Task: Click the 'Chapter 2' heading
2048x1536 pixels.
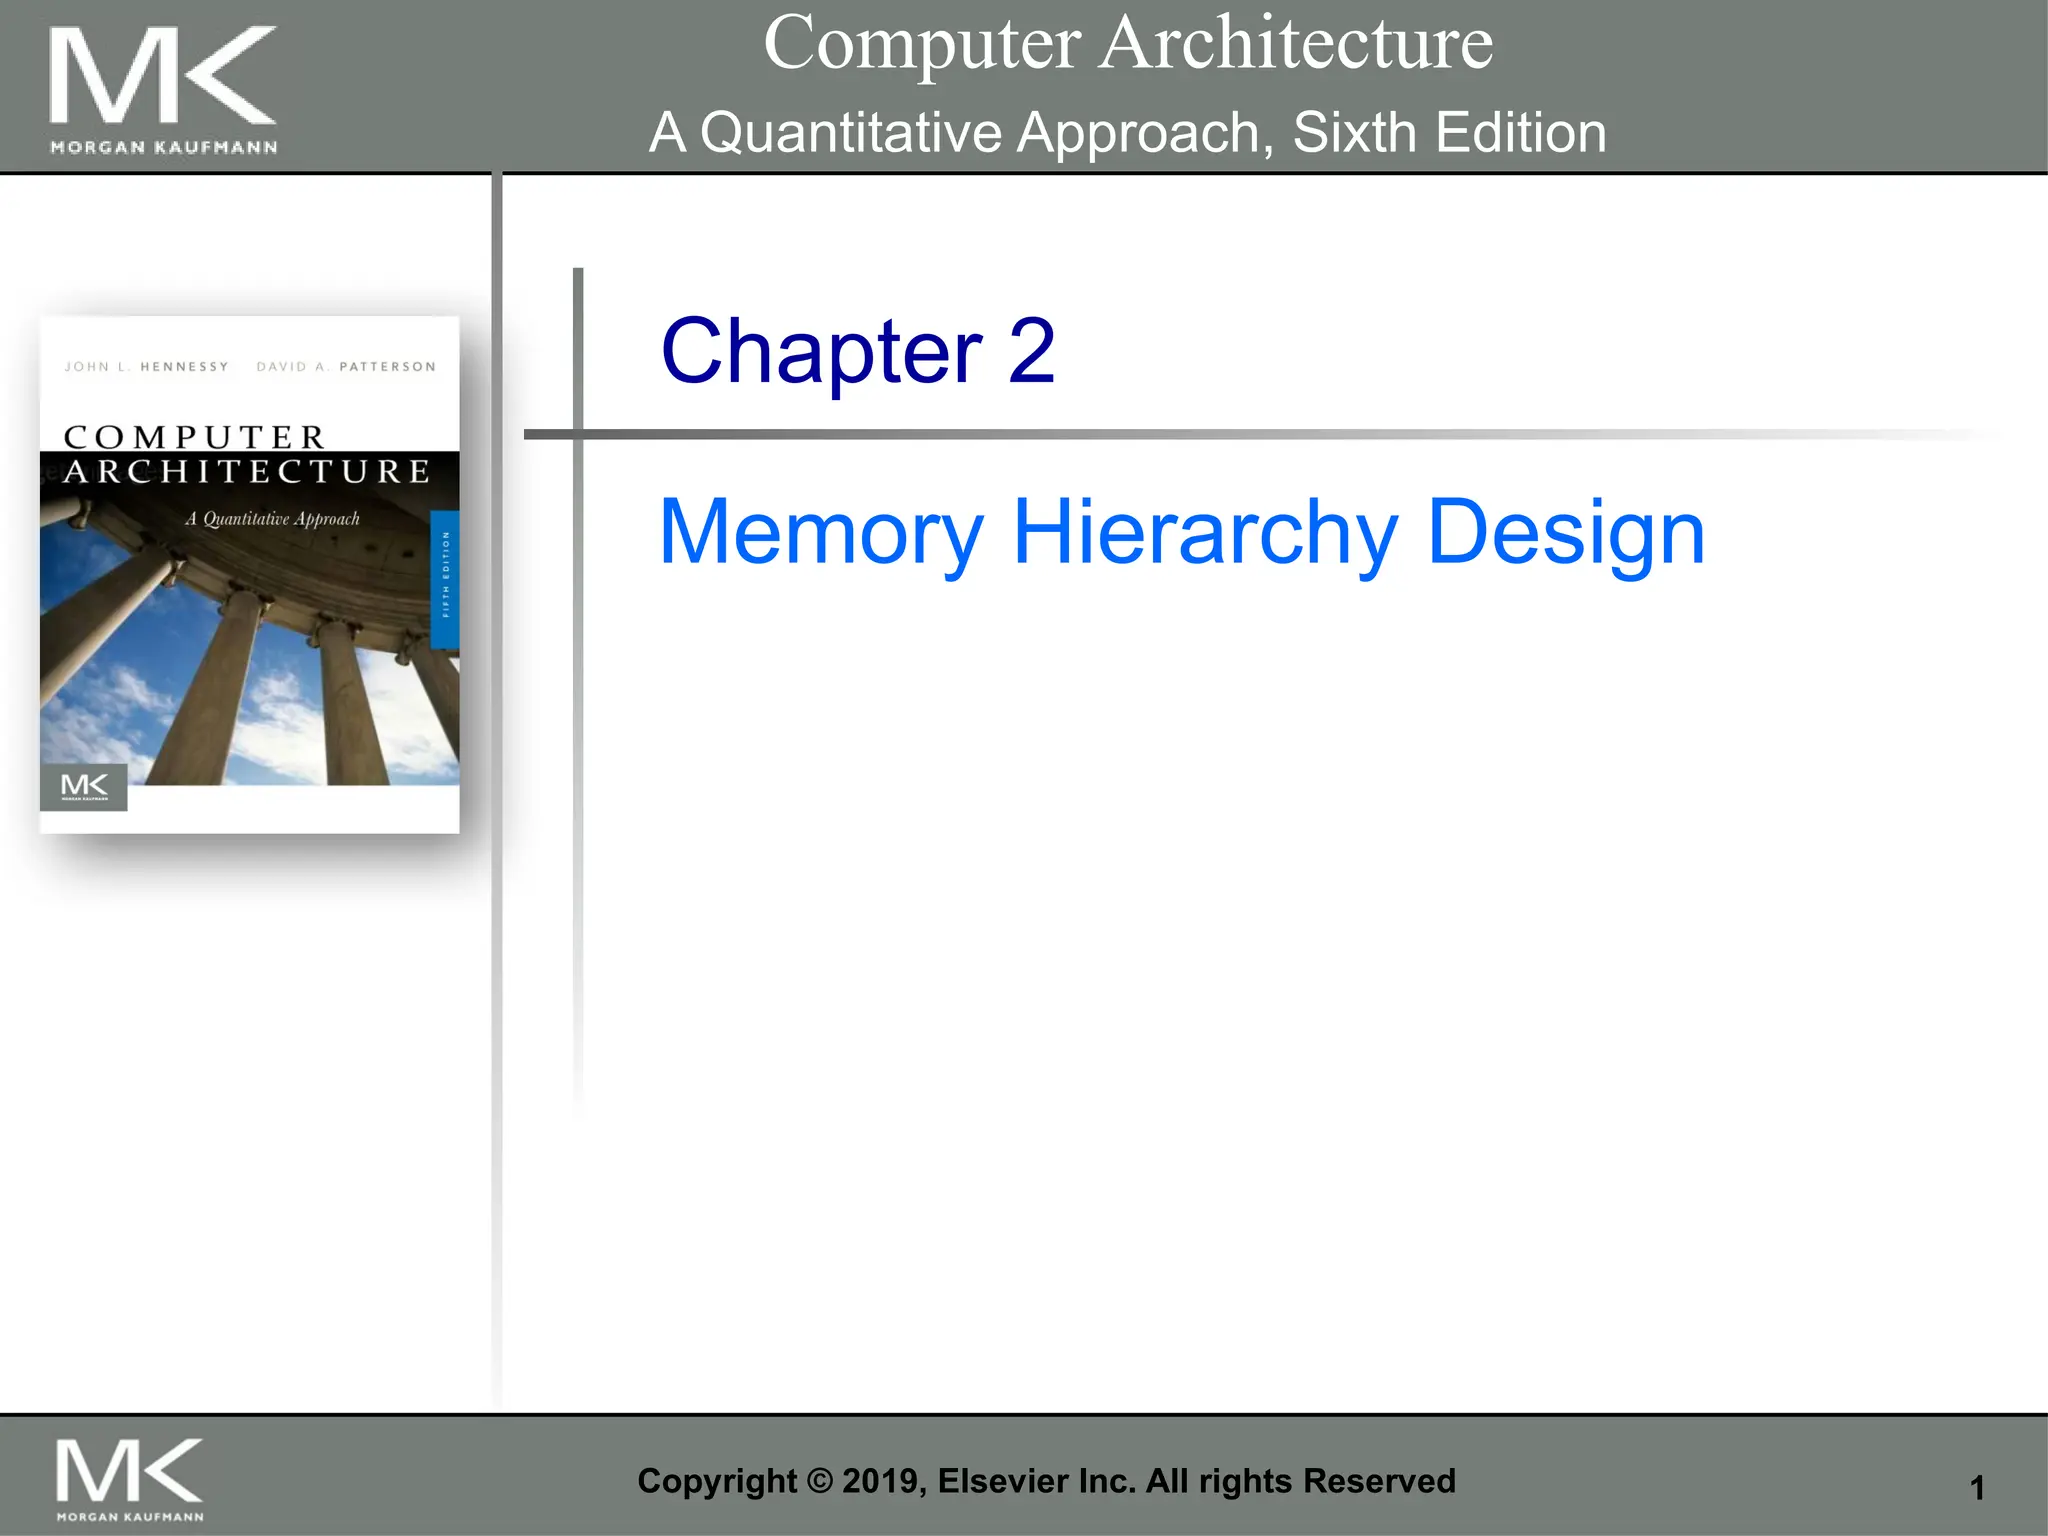Action: coord(857,350)
